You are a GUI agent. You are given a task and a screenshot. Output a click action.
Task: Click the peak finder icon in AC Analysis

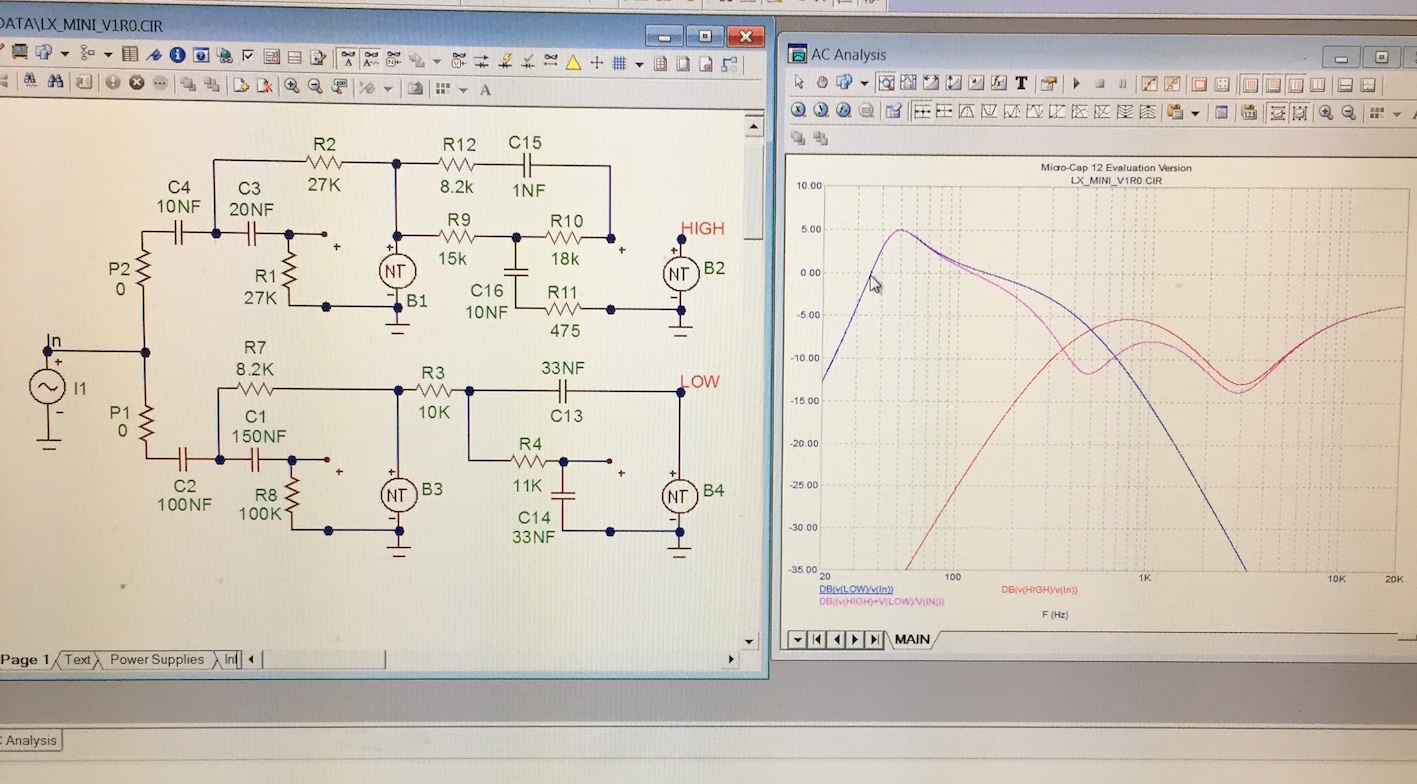click(x=967, y=111)
